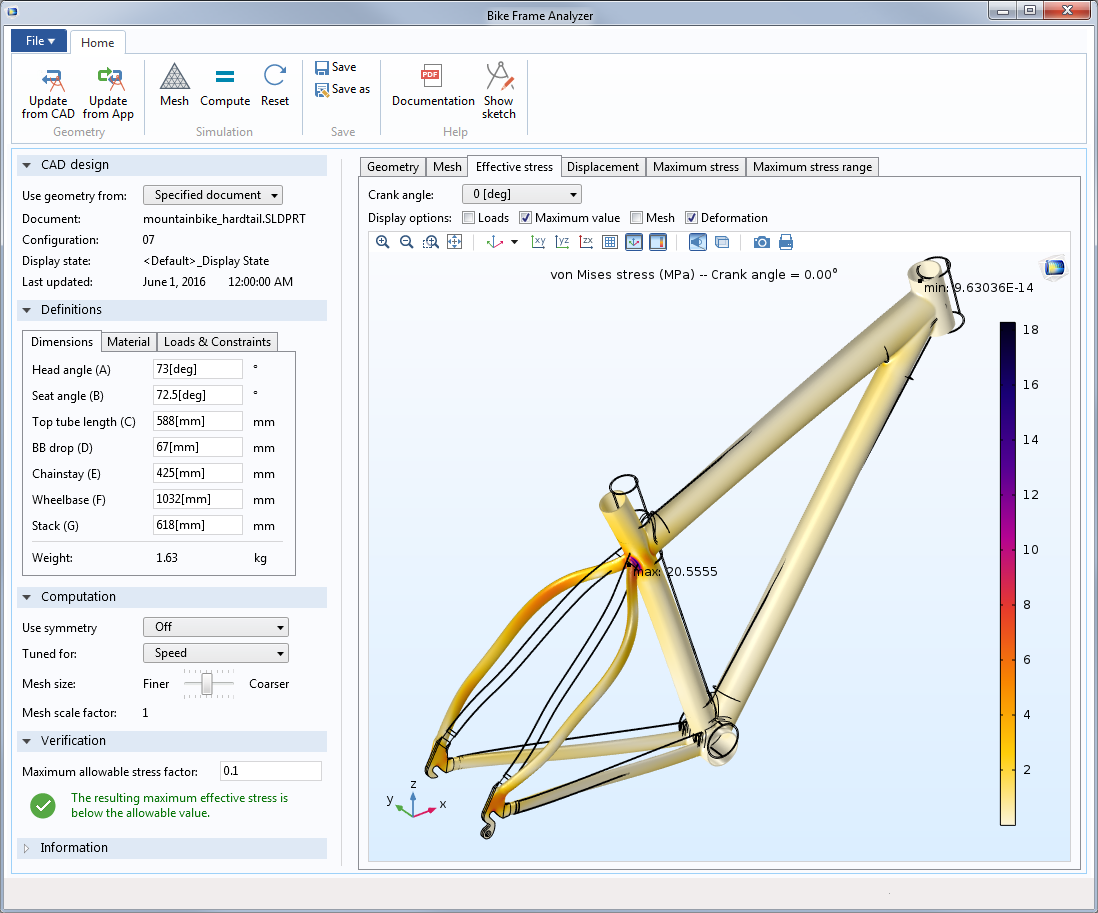The image size is (1098, 913).
Task: Switch to the Mesh results tab
Action: click(447, 167)
